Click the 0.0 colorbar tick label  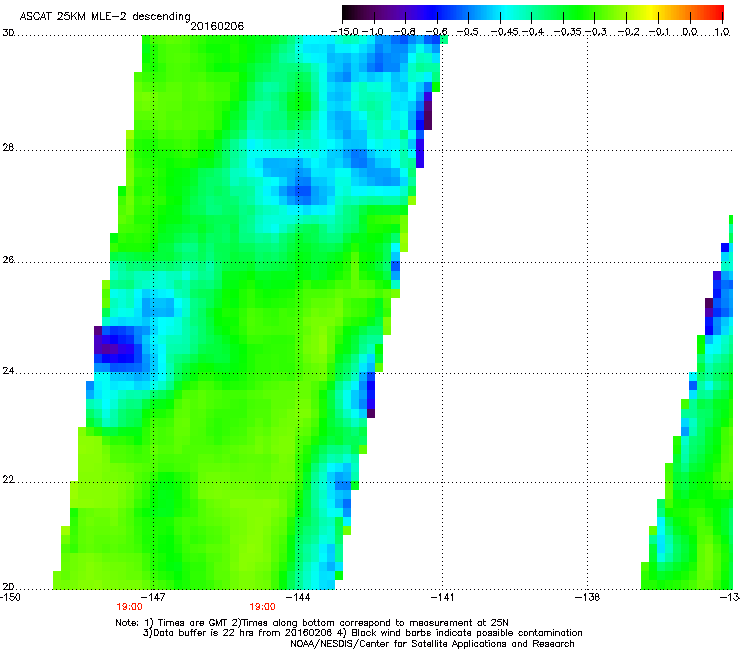pos(690,32)
